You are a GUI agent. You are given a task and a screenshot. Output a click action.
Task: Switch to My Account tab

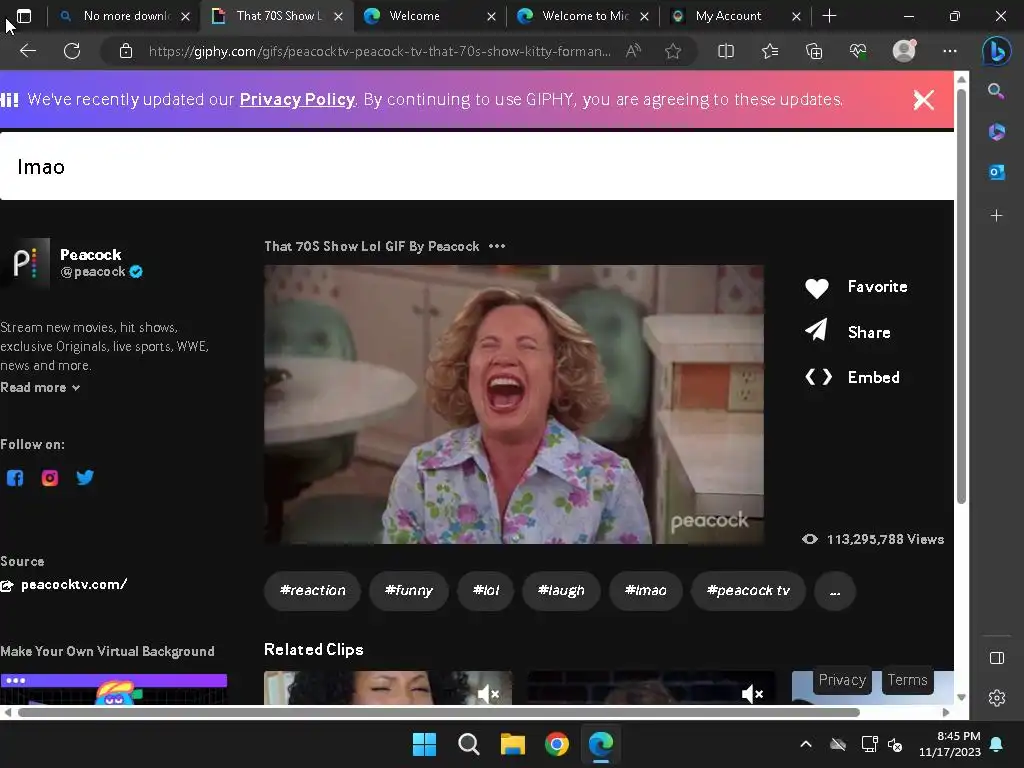pos(735,16)
